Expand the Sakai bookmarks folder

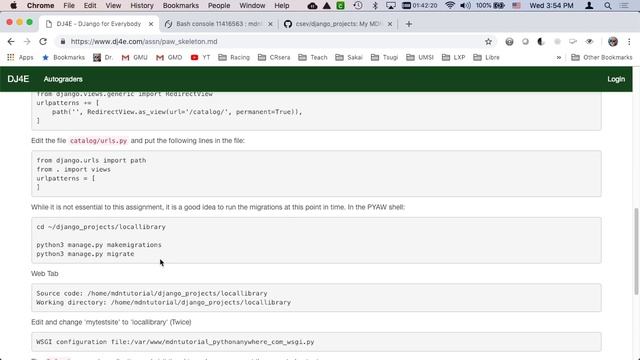coord(349,58)
